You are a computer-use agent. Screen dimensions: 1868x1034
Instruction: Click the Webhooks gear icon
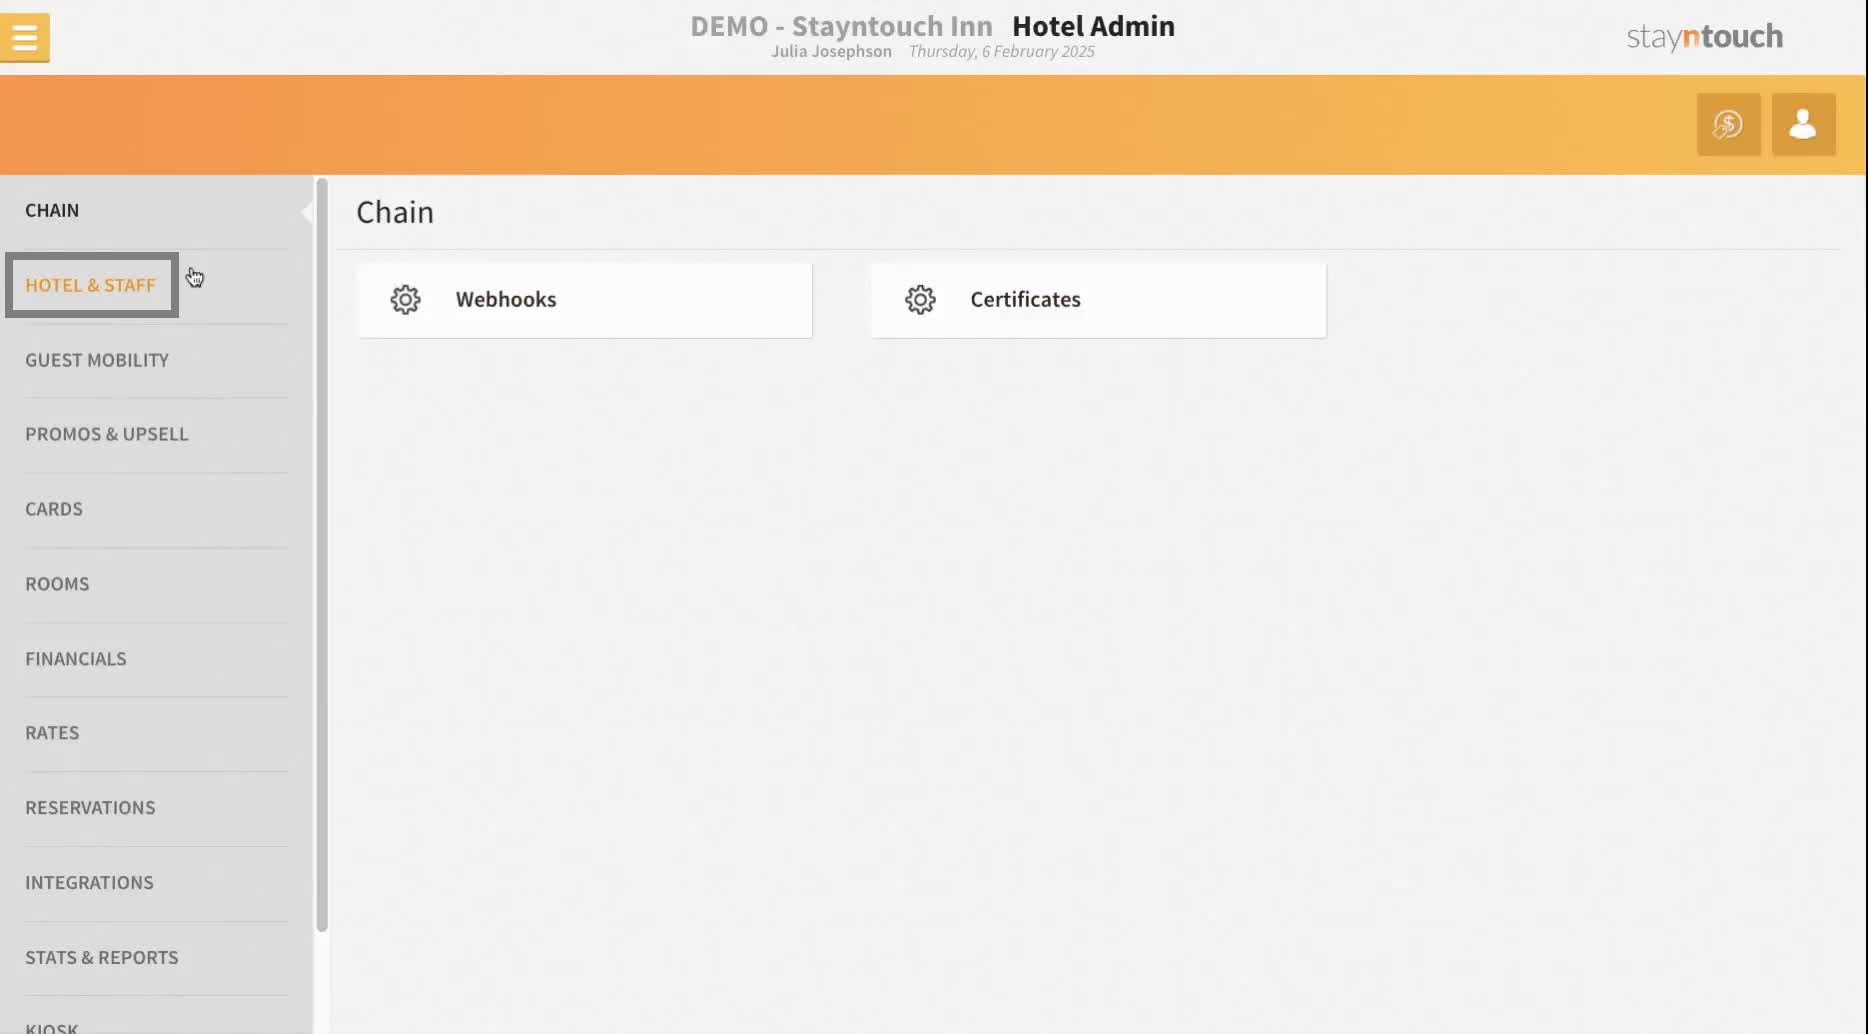point(405,300)
